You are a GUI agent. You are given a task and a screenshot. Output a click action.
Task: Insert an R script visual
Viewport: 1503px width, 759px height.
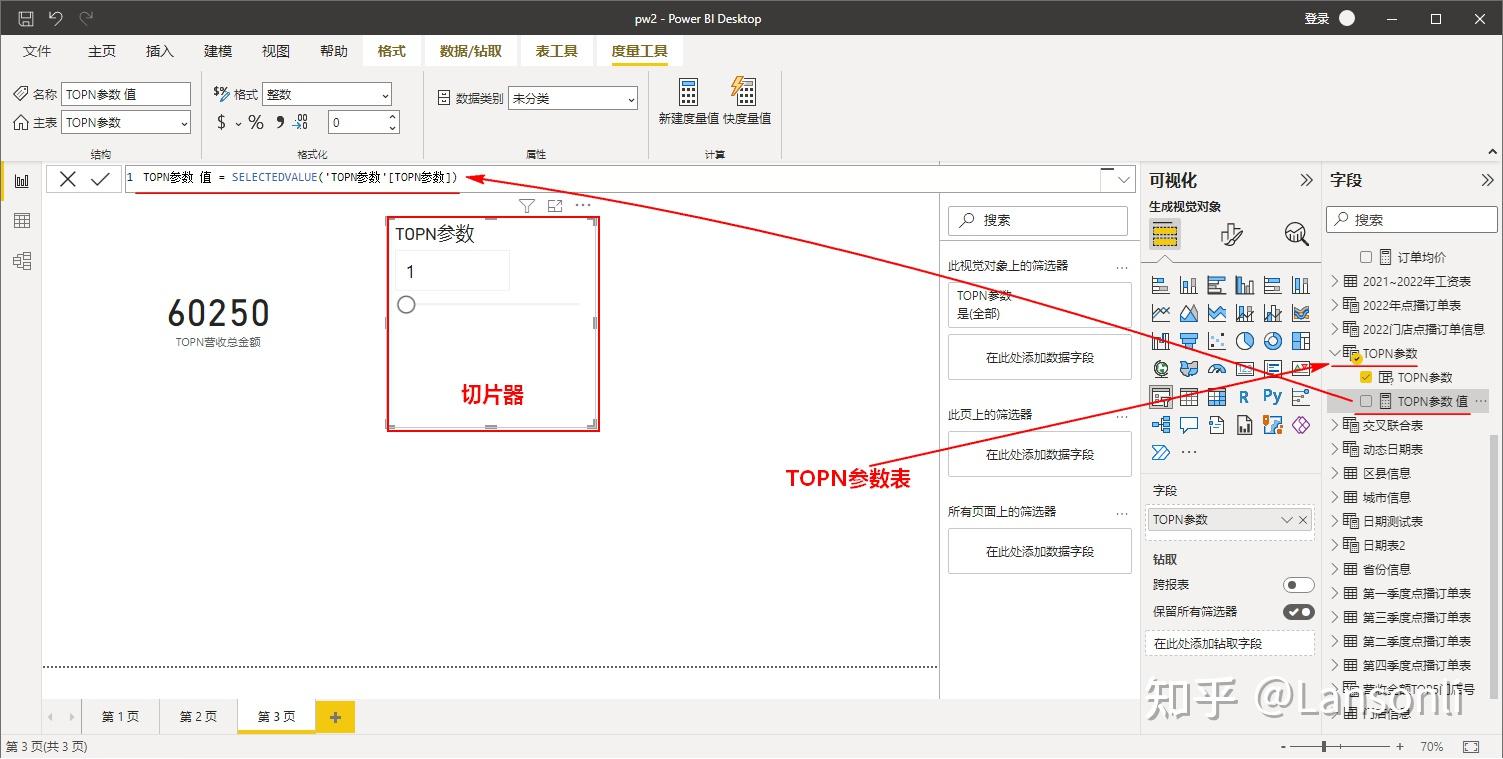pyautogui.click(x=1242, y=397)
